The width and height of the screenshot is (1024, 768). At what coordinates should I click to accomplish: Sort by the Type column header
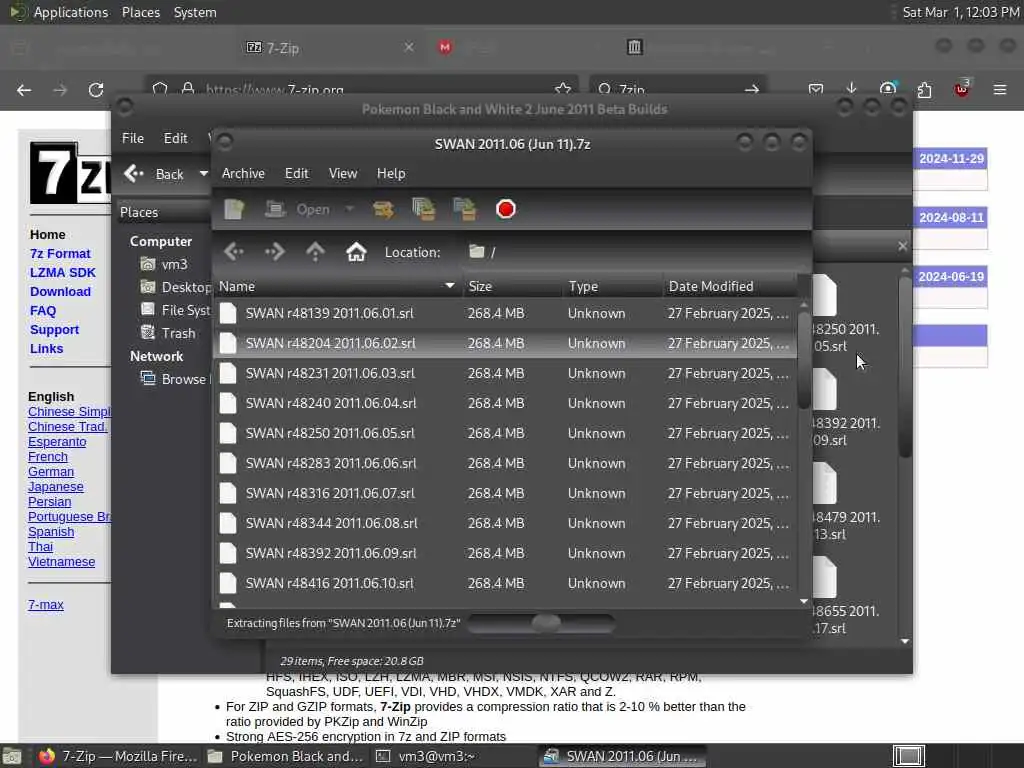[613, 287]
